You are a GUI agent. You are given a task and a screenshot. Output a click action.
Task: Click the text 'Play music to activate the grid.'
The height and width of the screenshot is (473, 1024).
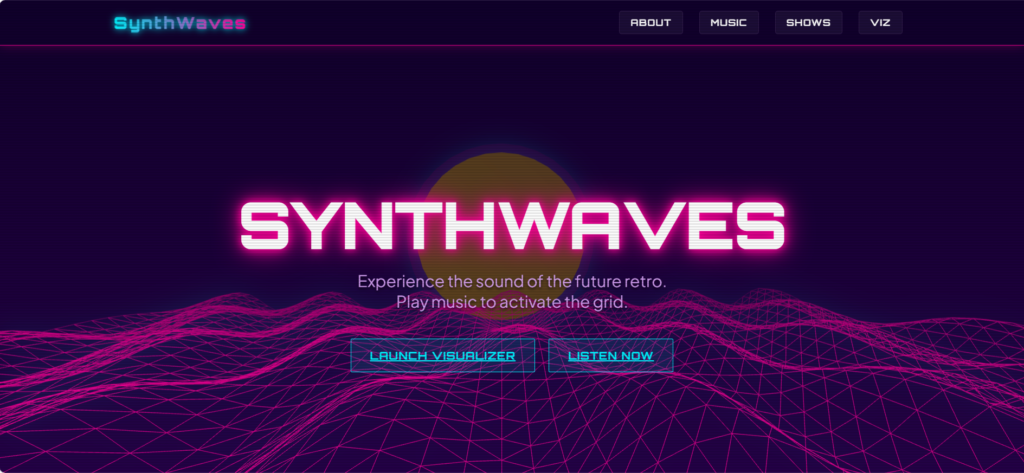tap(512, 302)
